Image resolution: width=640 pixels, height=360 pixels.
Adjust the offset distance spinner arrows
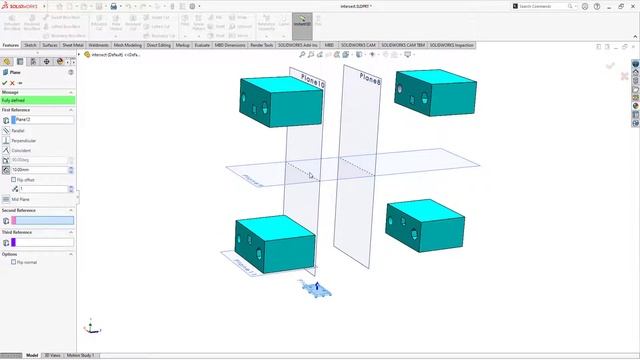pyautogui.click(x=71, y=170)
